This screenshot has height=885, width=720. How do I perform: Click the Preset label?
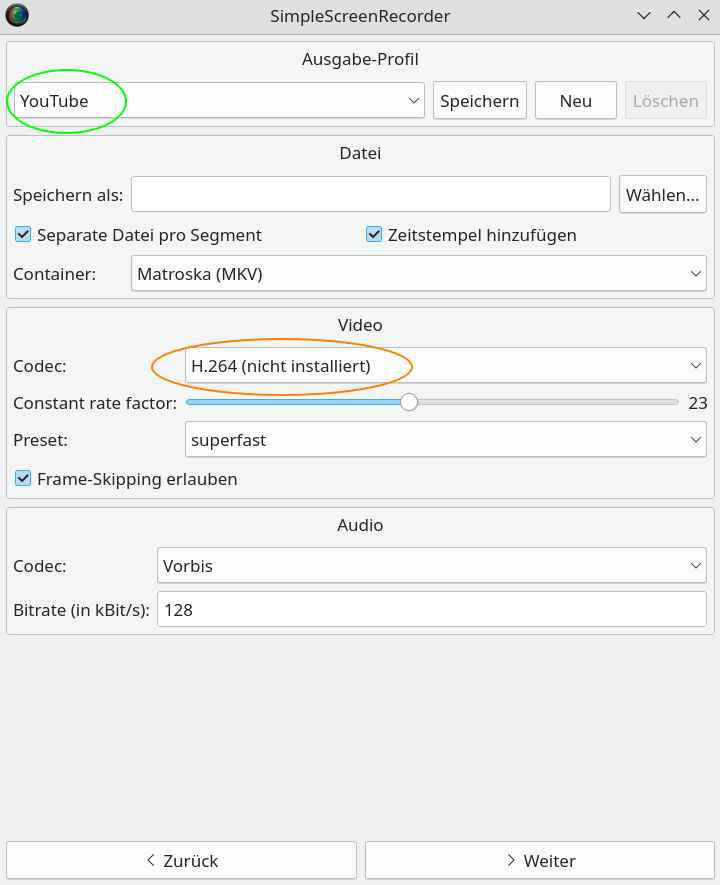[x=41, y=440]
